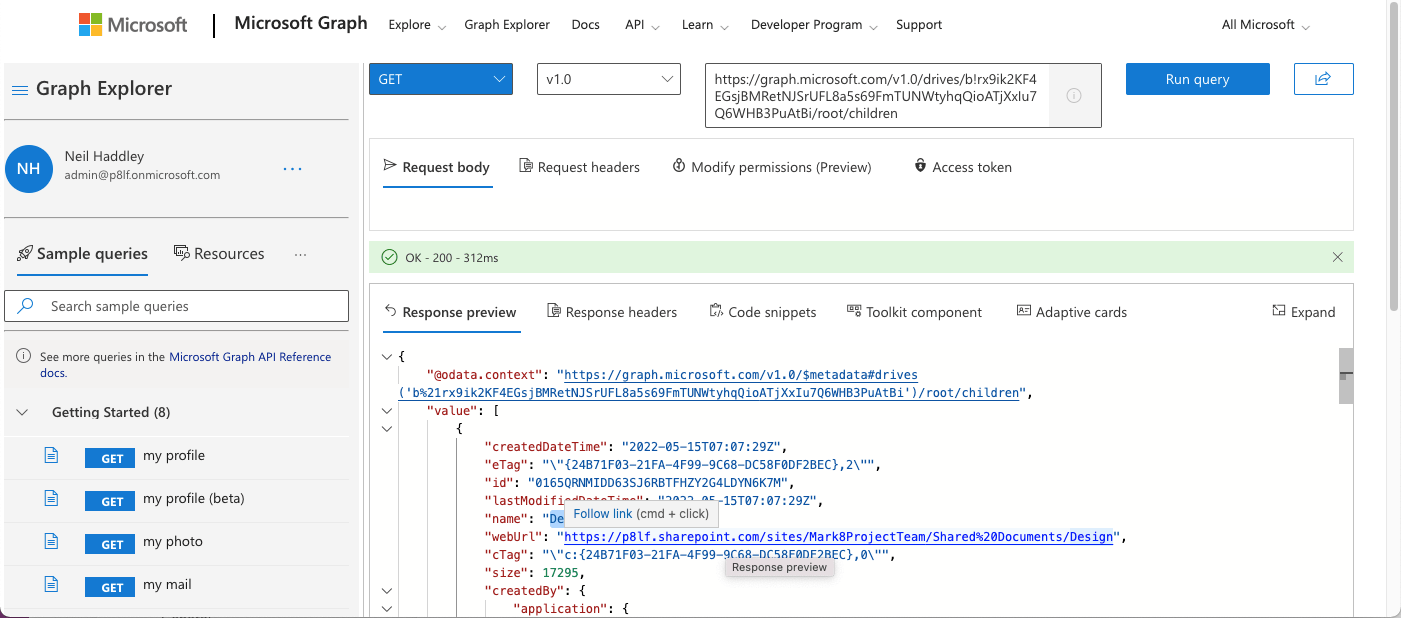Collapse the Getting Started query group
This screenshot has width=1401, height=618.
tap(24, 412)
